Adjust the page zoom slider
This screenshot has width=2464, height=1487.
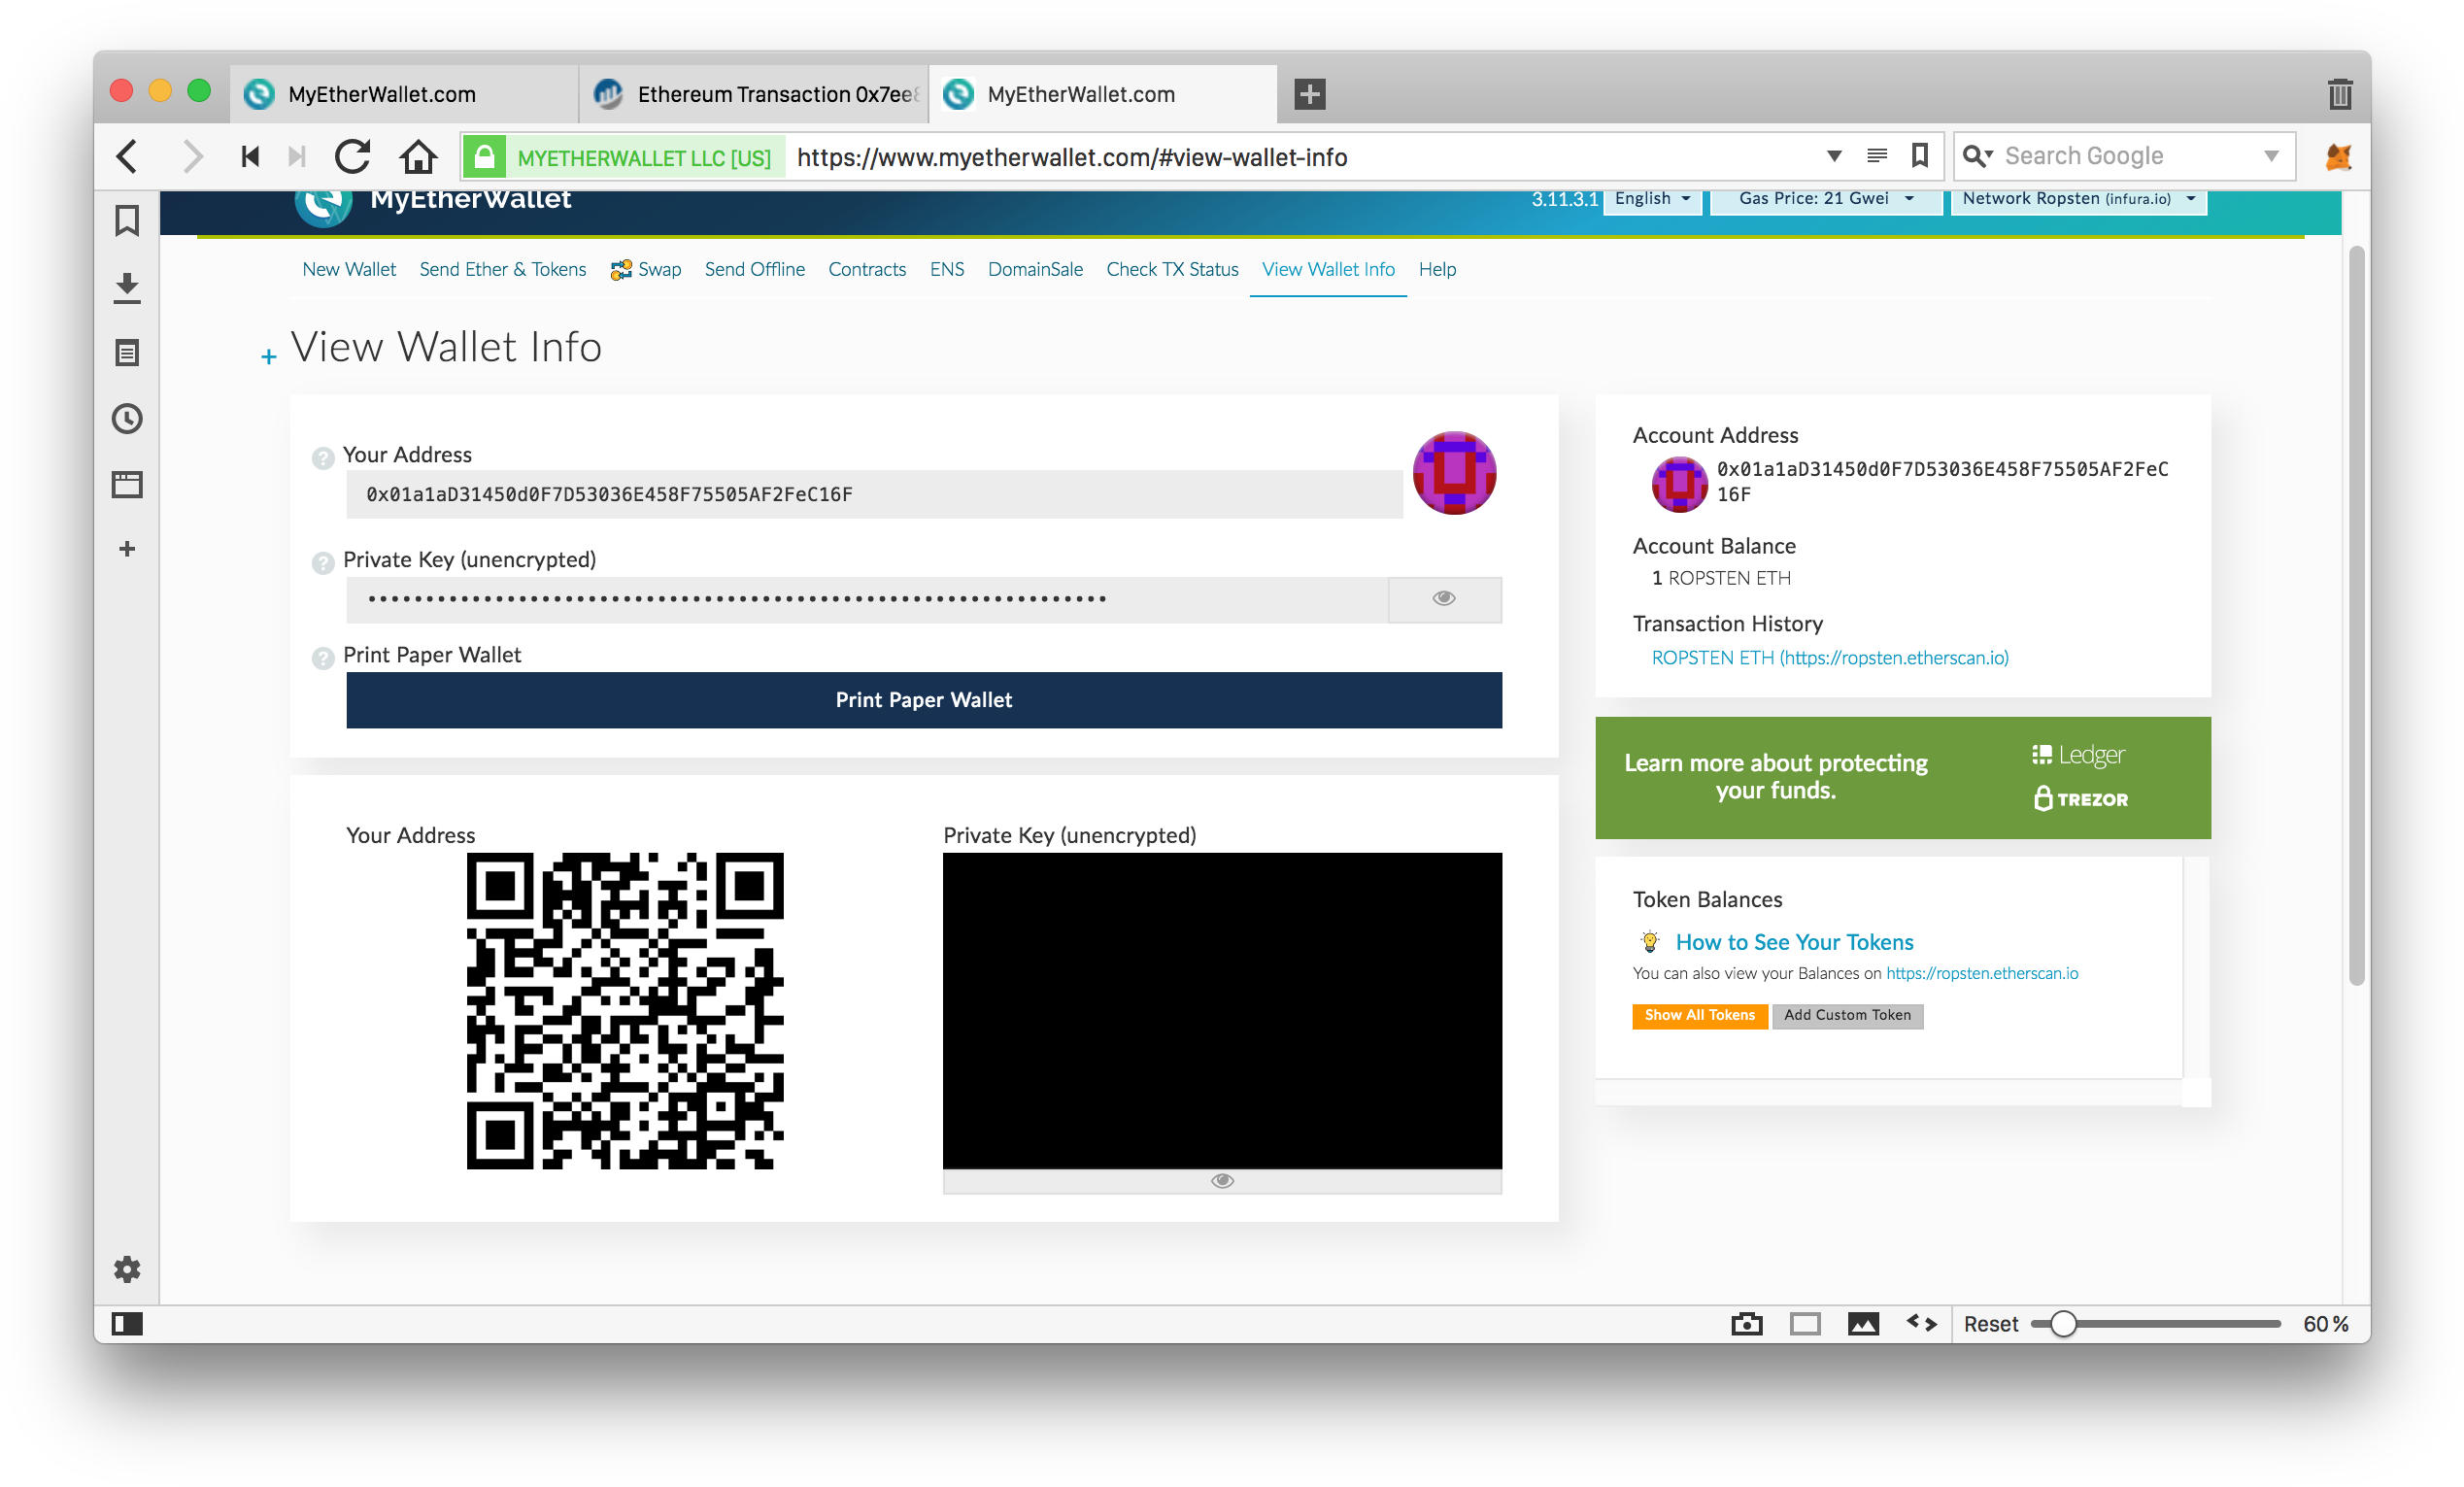pyautogui.click(x=2062, y=1323)
